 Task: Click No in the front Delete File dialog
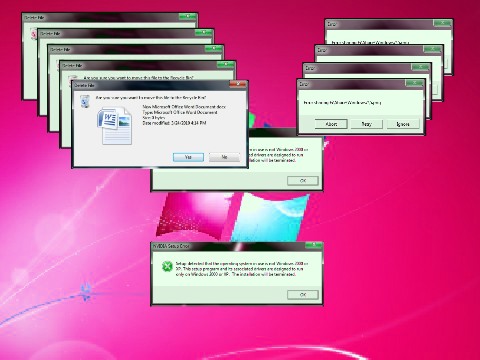(224, 157)
